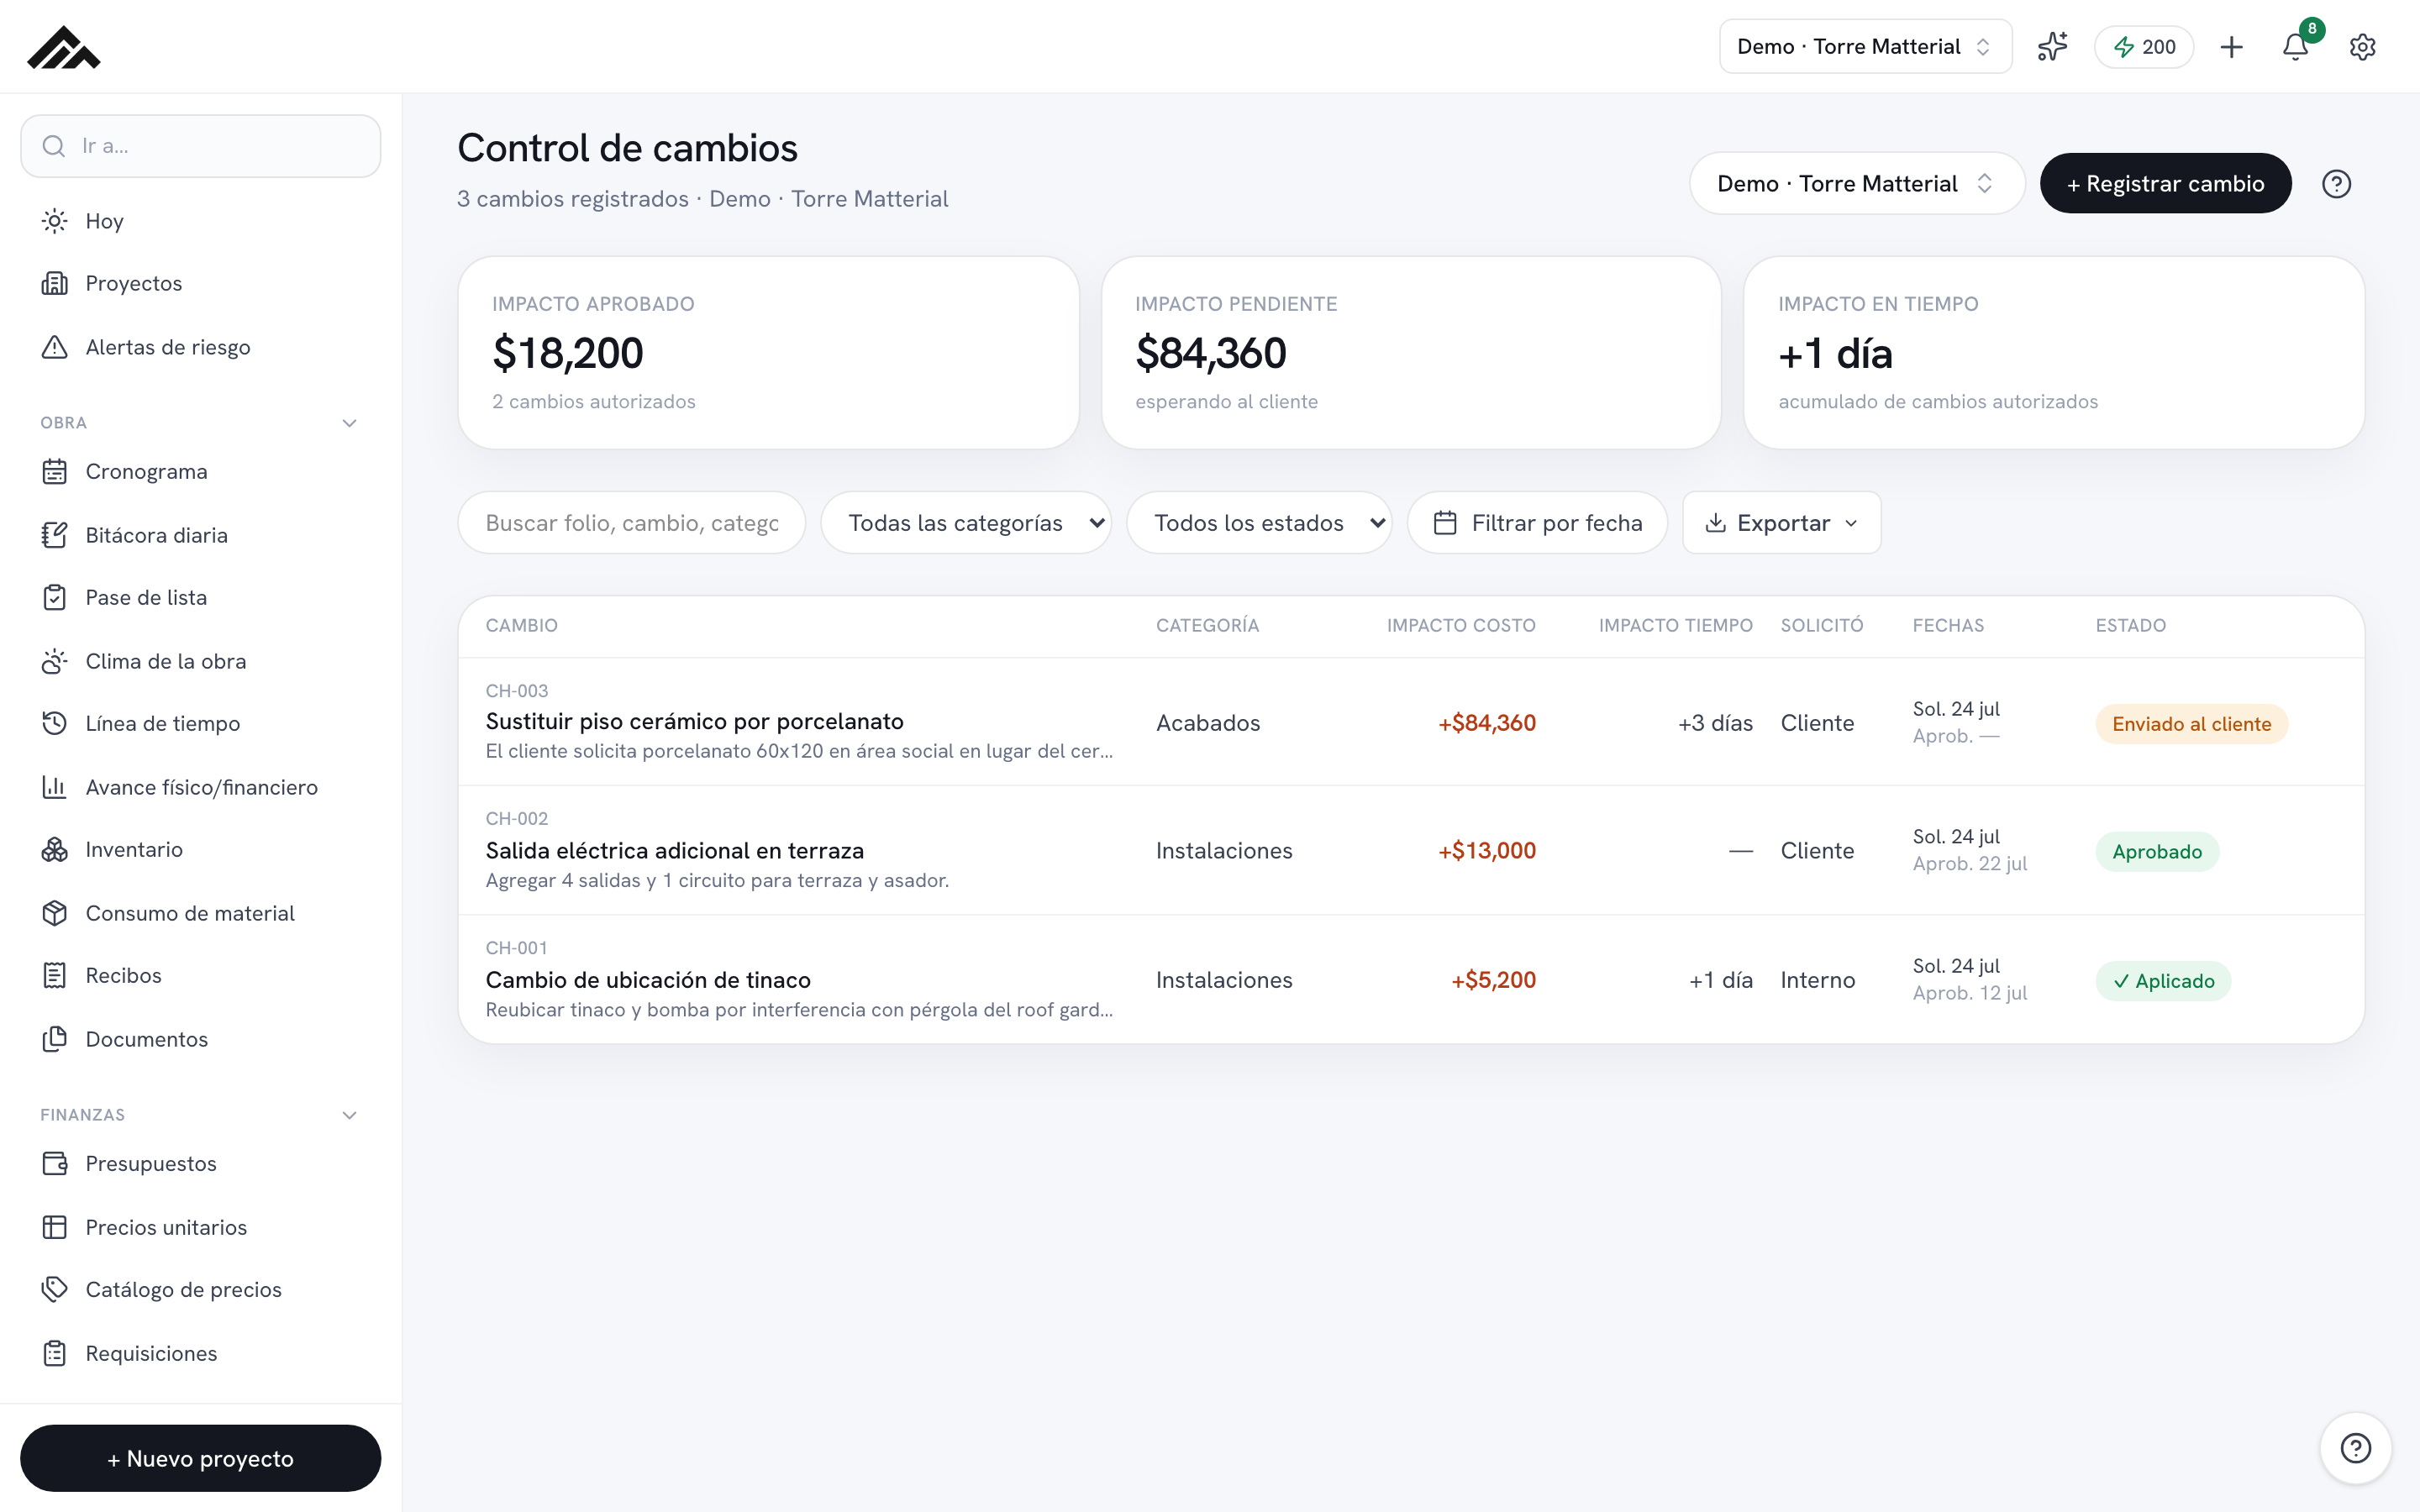This screenshot has width=2420, height=1512.
Task: Click the floating help button at bottom right
Action: pos(2355,1448)
